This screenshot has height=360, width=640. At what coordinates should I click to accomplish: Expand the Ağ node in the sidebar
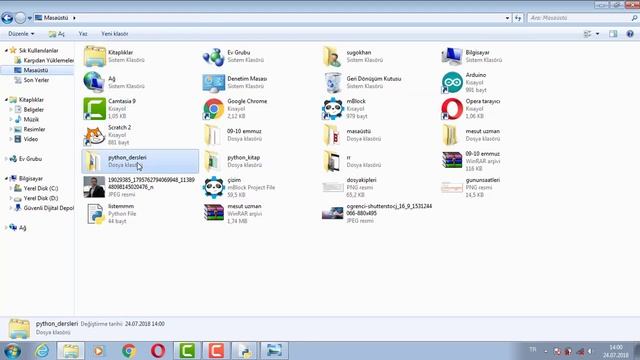[6, 227]
